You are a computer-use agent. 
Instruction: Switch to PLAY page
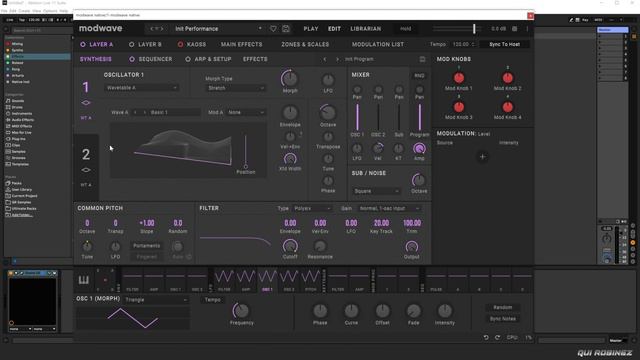coord(311,29)
